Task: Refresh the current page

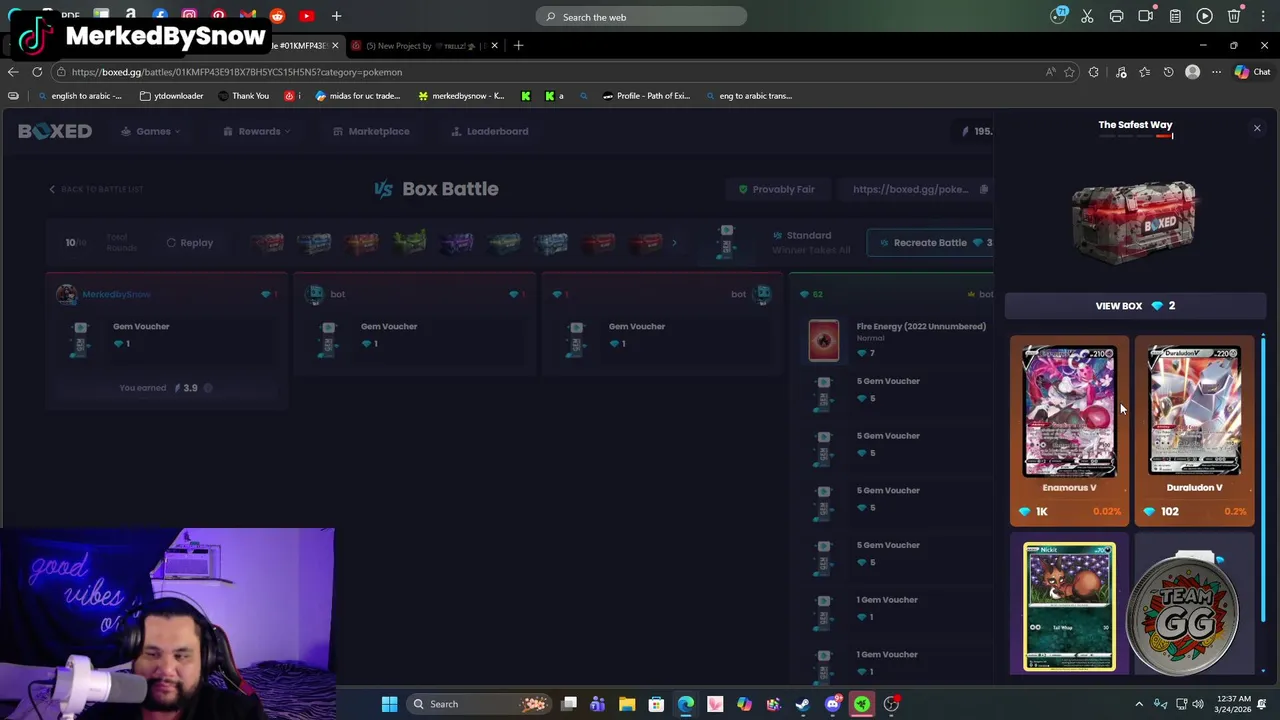Action: (37, 72)
